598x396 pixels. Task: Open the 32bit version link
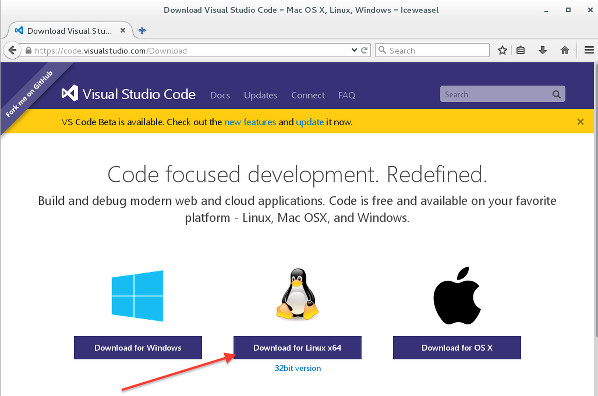298,369
